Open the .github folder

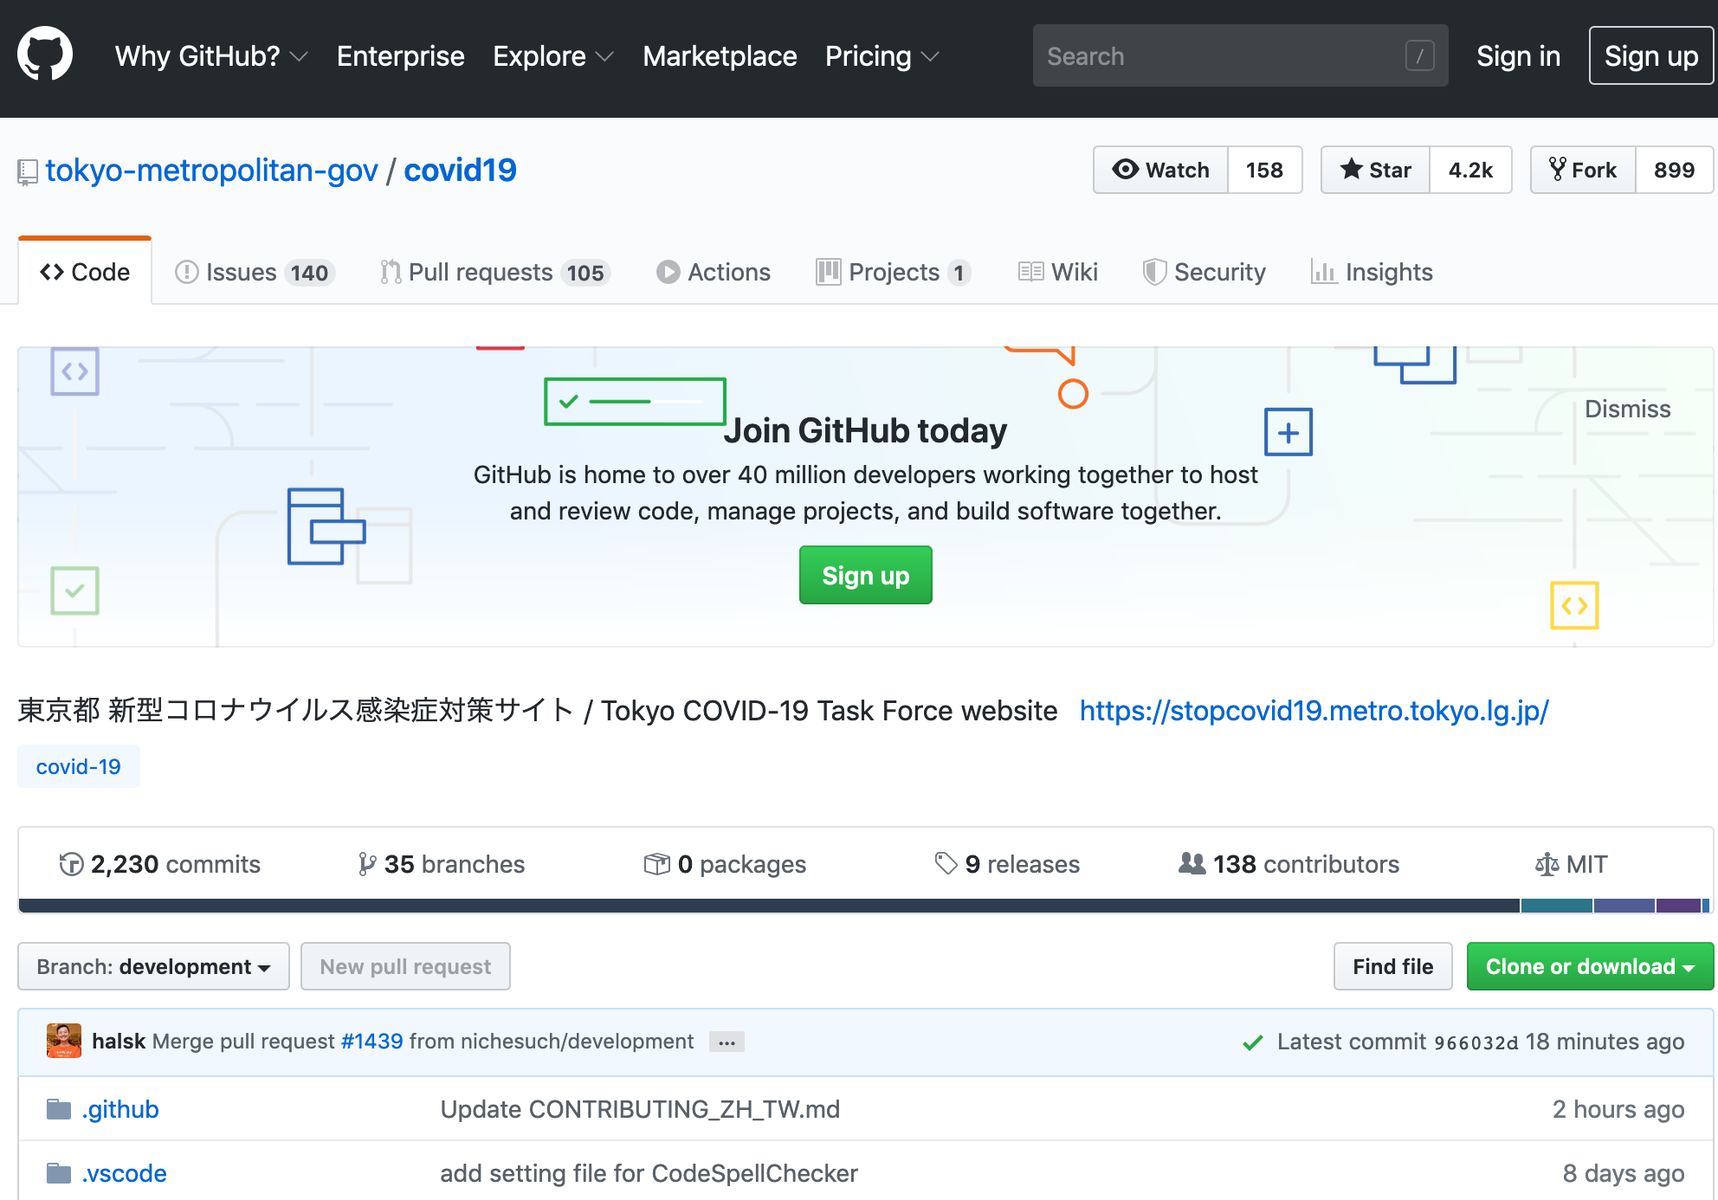[x=120, y=1109]
